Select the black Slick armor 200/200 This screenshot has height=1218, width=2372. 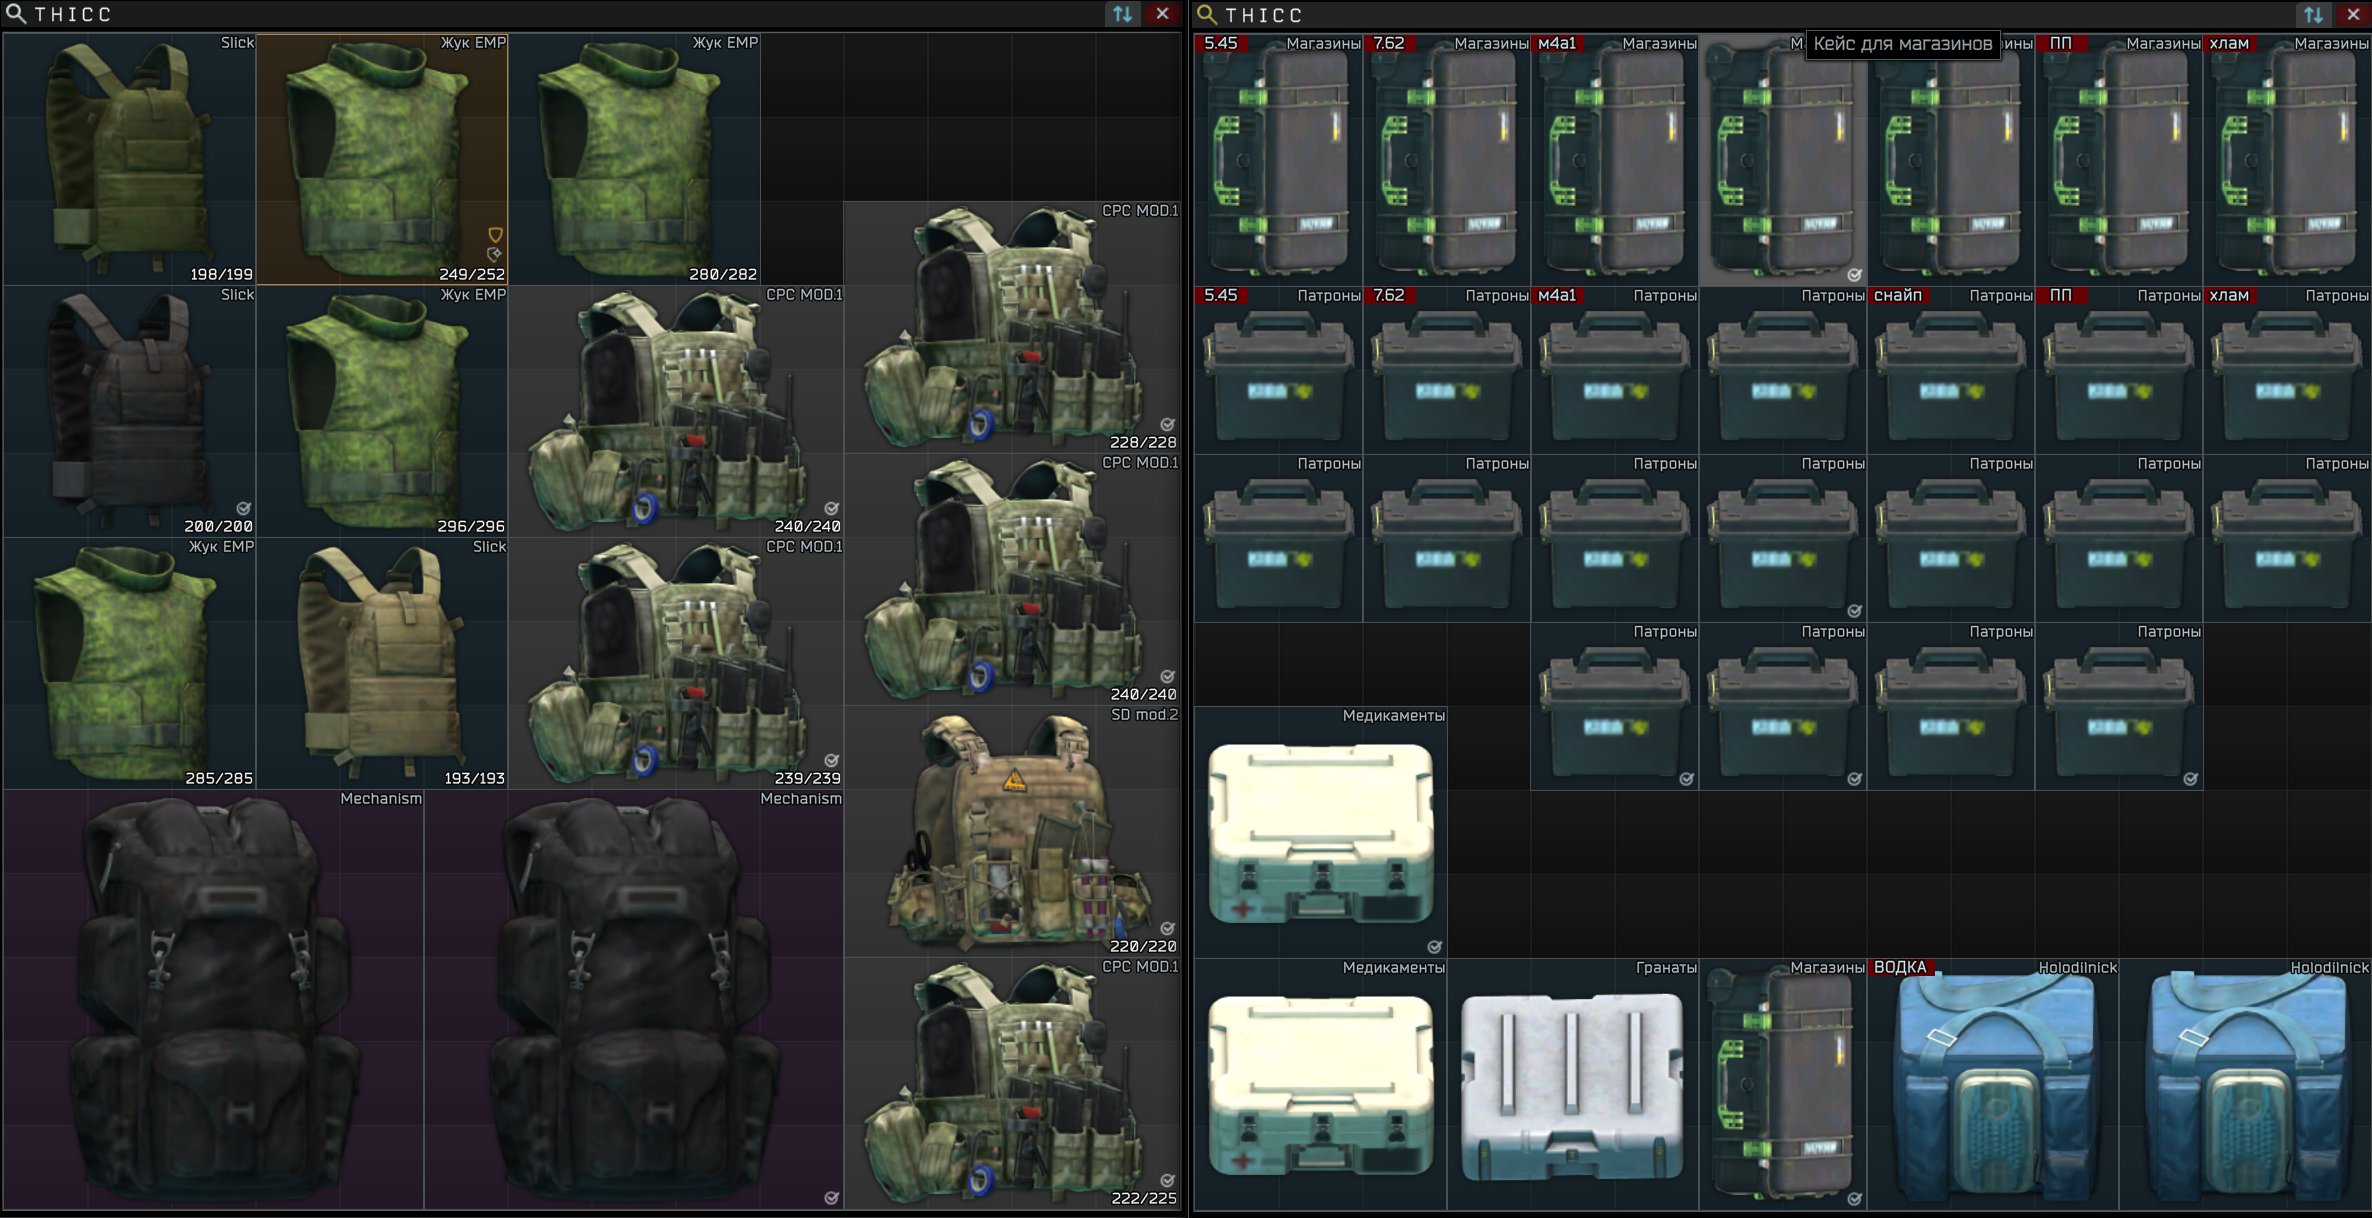pos(129,412)
